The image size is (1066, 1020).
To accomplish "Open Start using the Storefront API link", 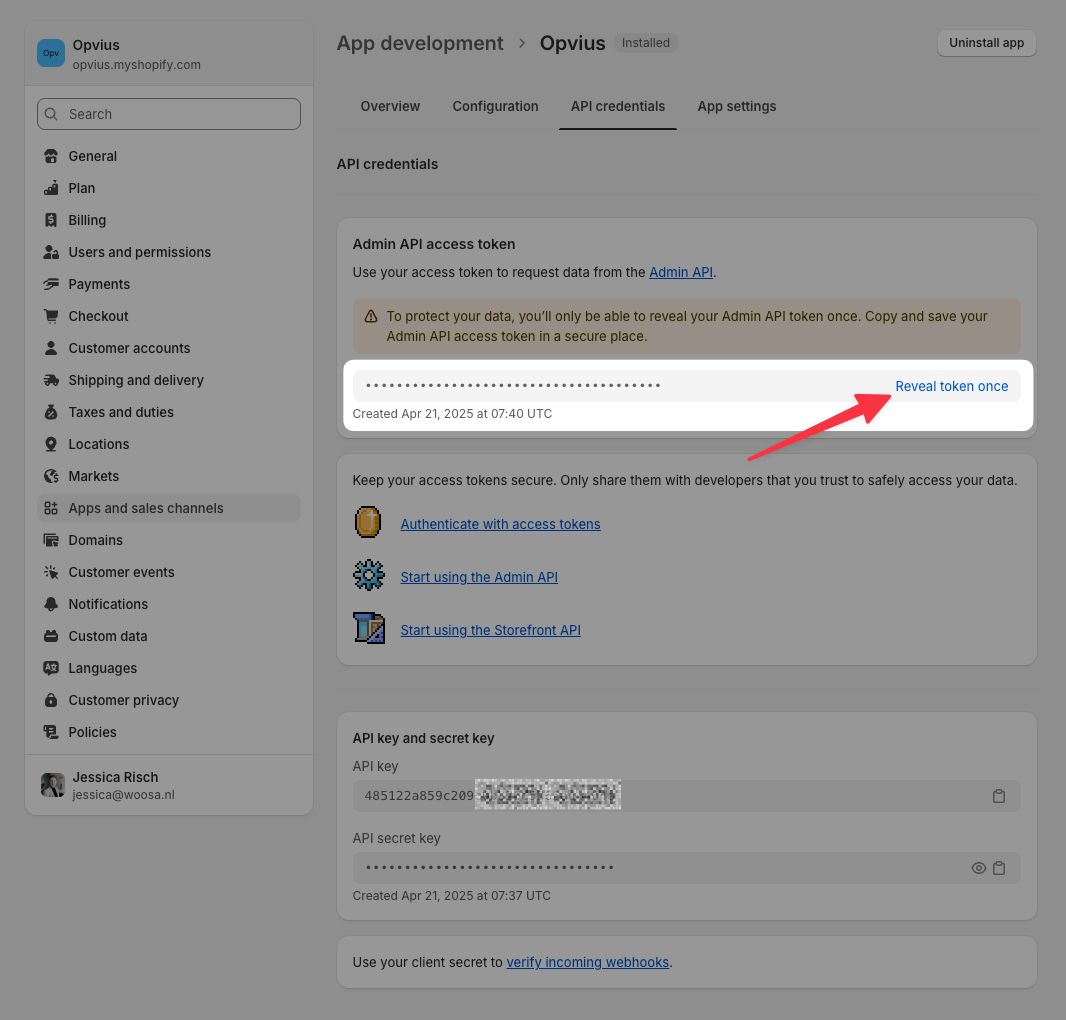I will click(490, 630).
